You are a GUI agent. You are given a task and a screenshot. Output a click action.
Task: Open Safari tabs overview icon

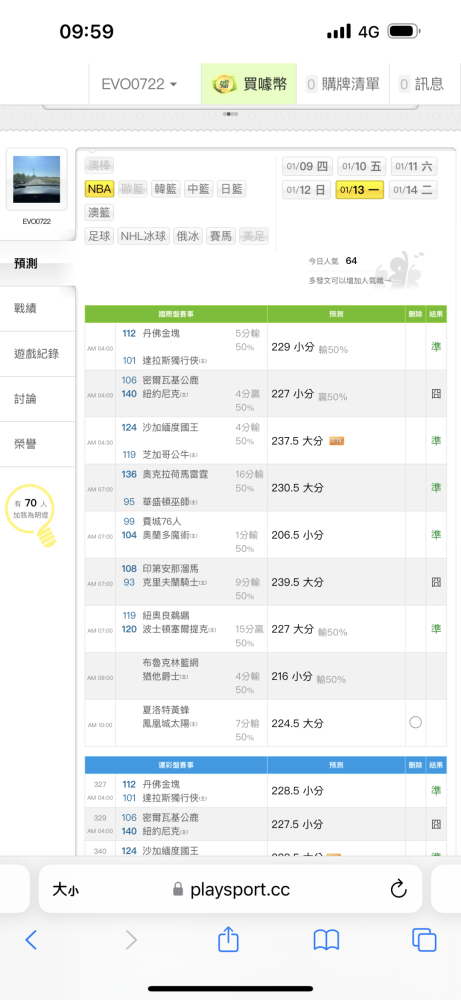pos(424,940)
